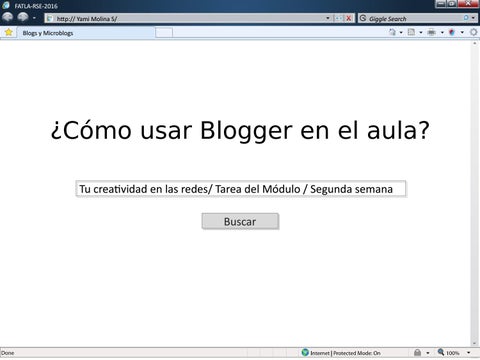Click Internet | Protected Mode: On status text

345,353
